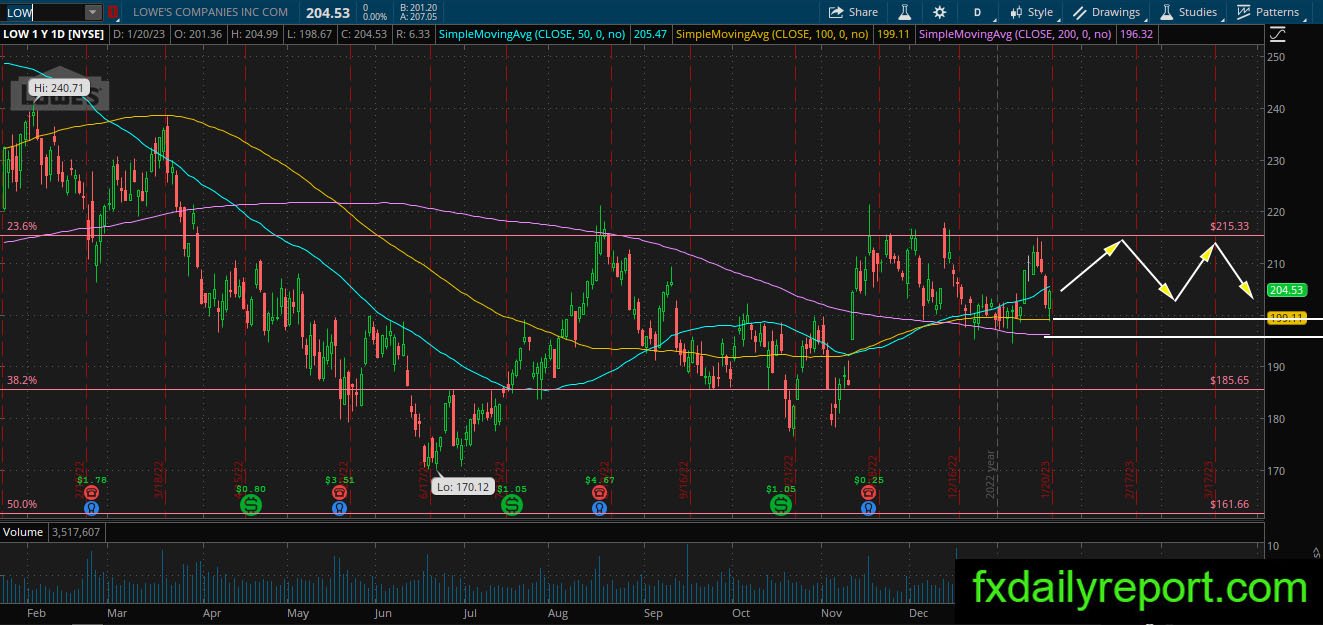The width and height of the screenshot is (1323, 625).
Task: Click blue lightbulb icon below $0.25 earnings
Action: tap(868, 507)
